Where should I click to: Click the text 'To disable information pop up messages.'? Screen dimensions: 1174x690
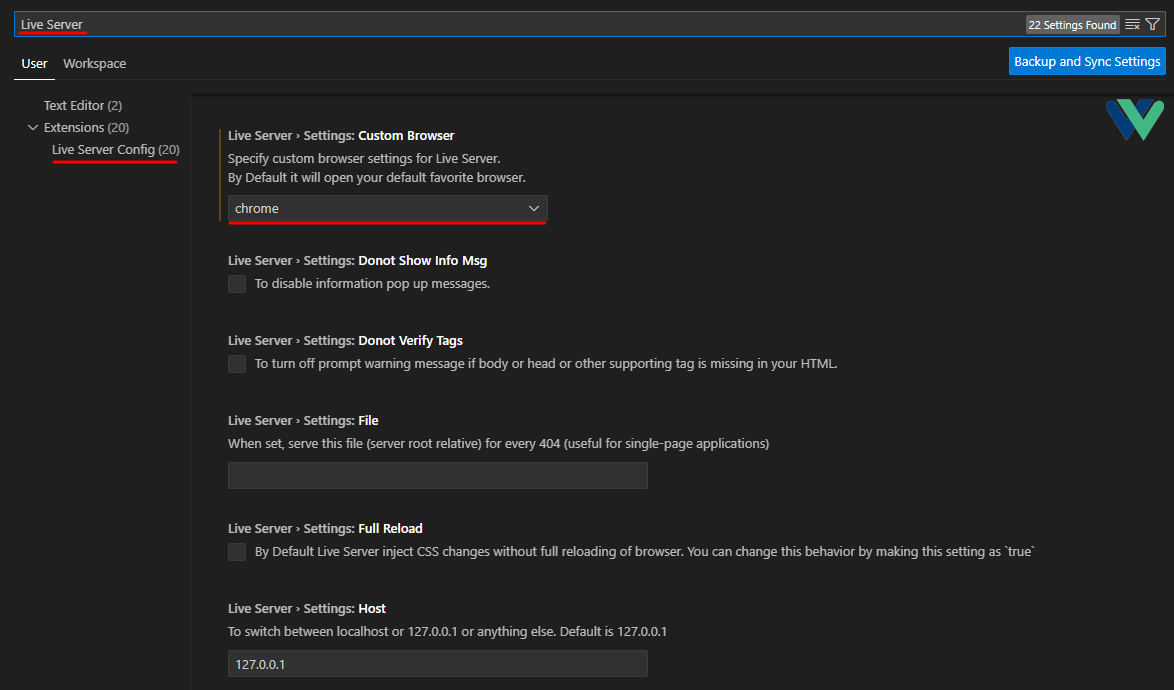click(x=372, y=284)
